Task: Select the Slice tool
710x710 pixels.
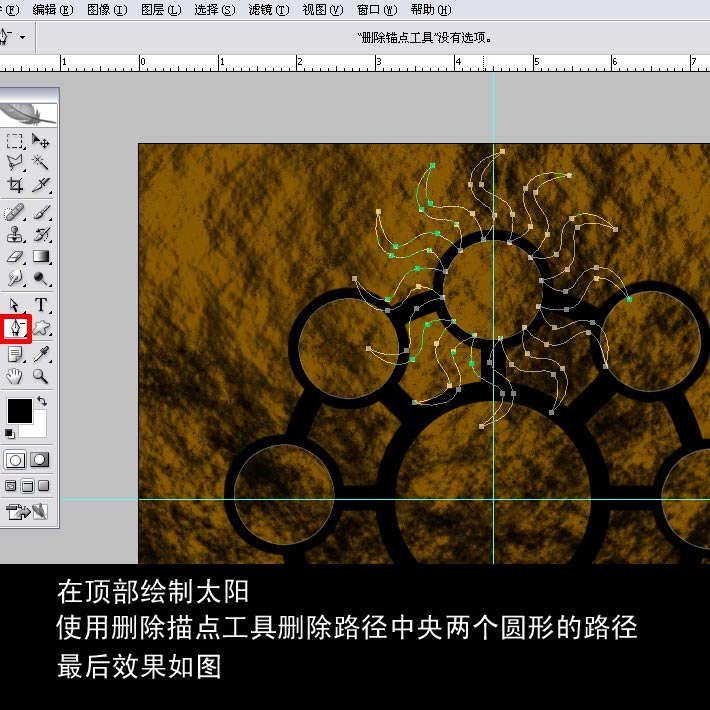Action: [x=40, y=184]
